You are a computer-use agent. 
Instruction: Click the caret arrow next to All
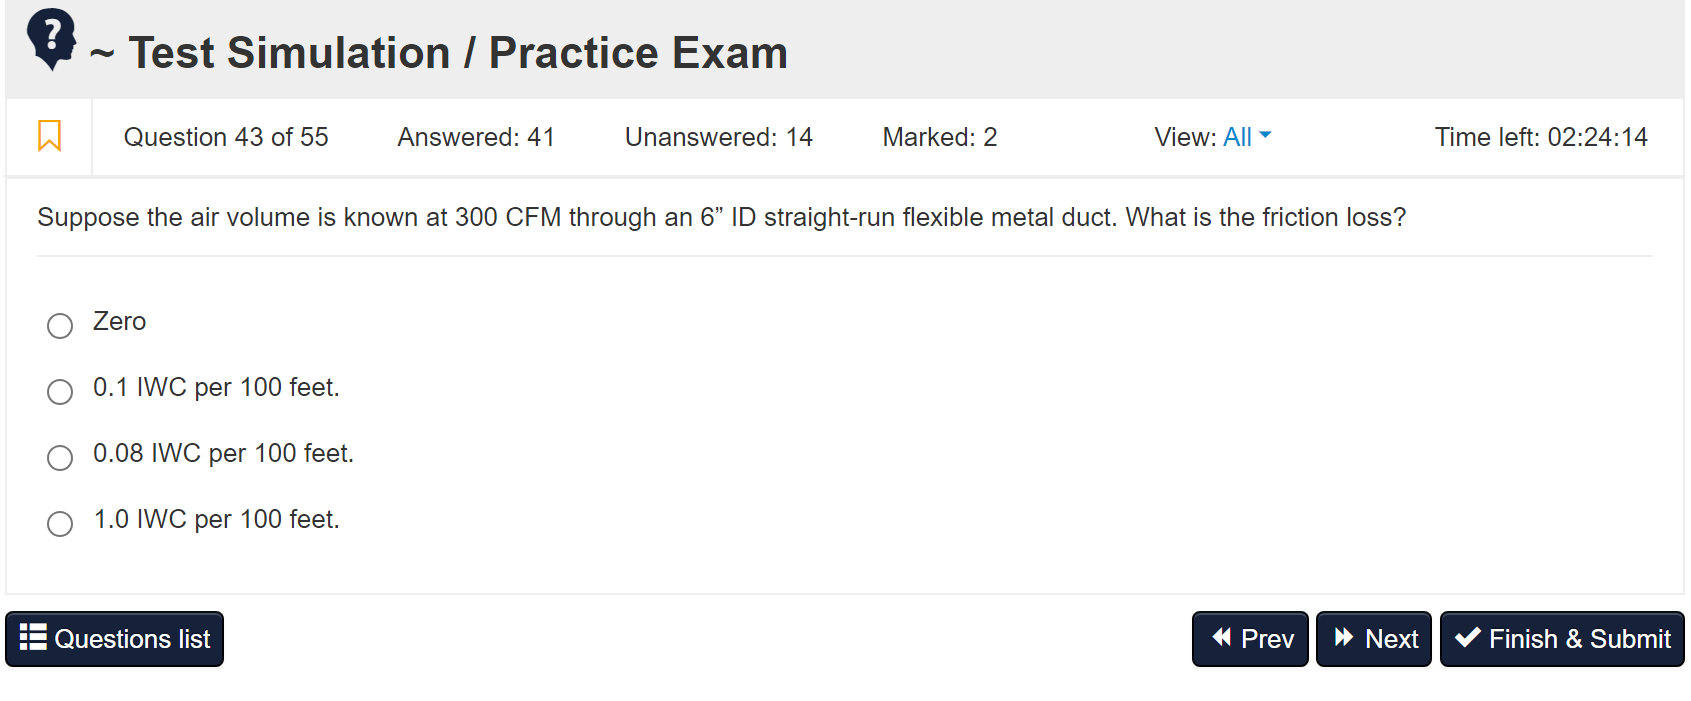coord(1265,135)
